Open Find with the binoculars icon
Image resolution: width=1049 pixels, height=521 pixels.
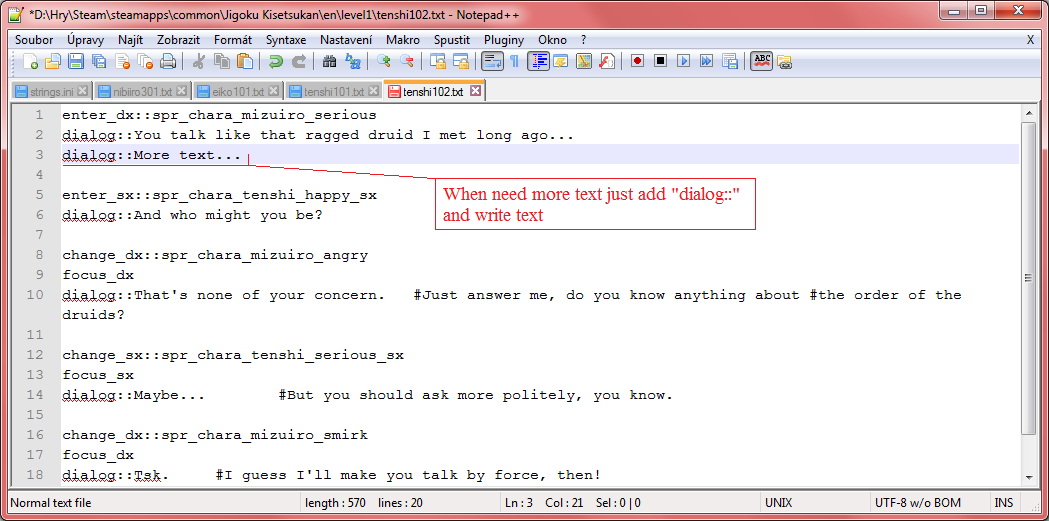click(329, 62)
